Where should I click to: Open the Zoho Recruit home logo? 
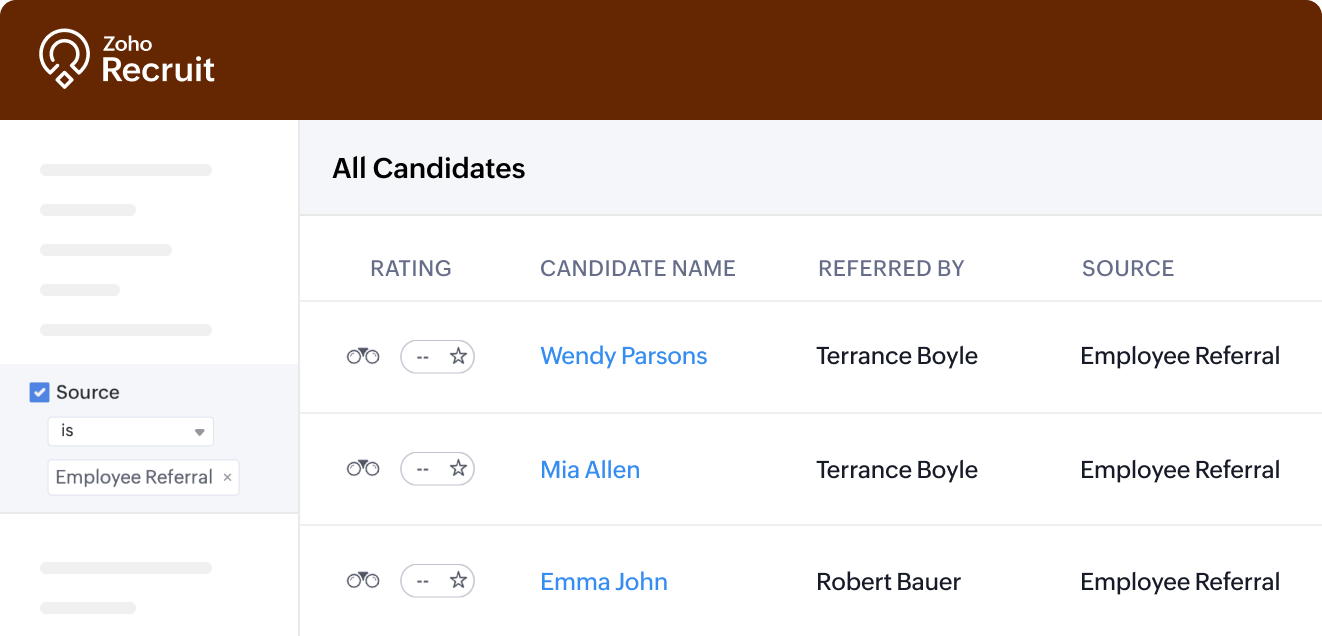(127, 59)
